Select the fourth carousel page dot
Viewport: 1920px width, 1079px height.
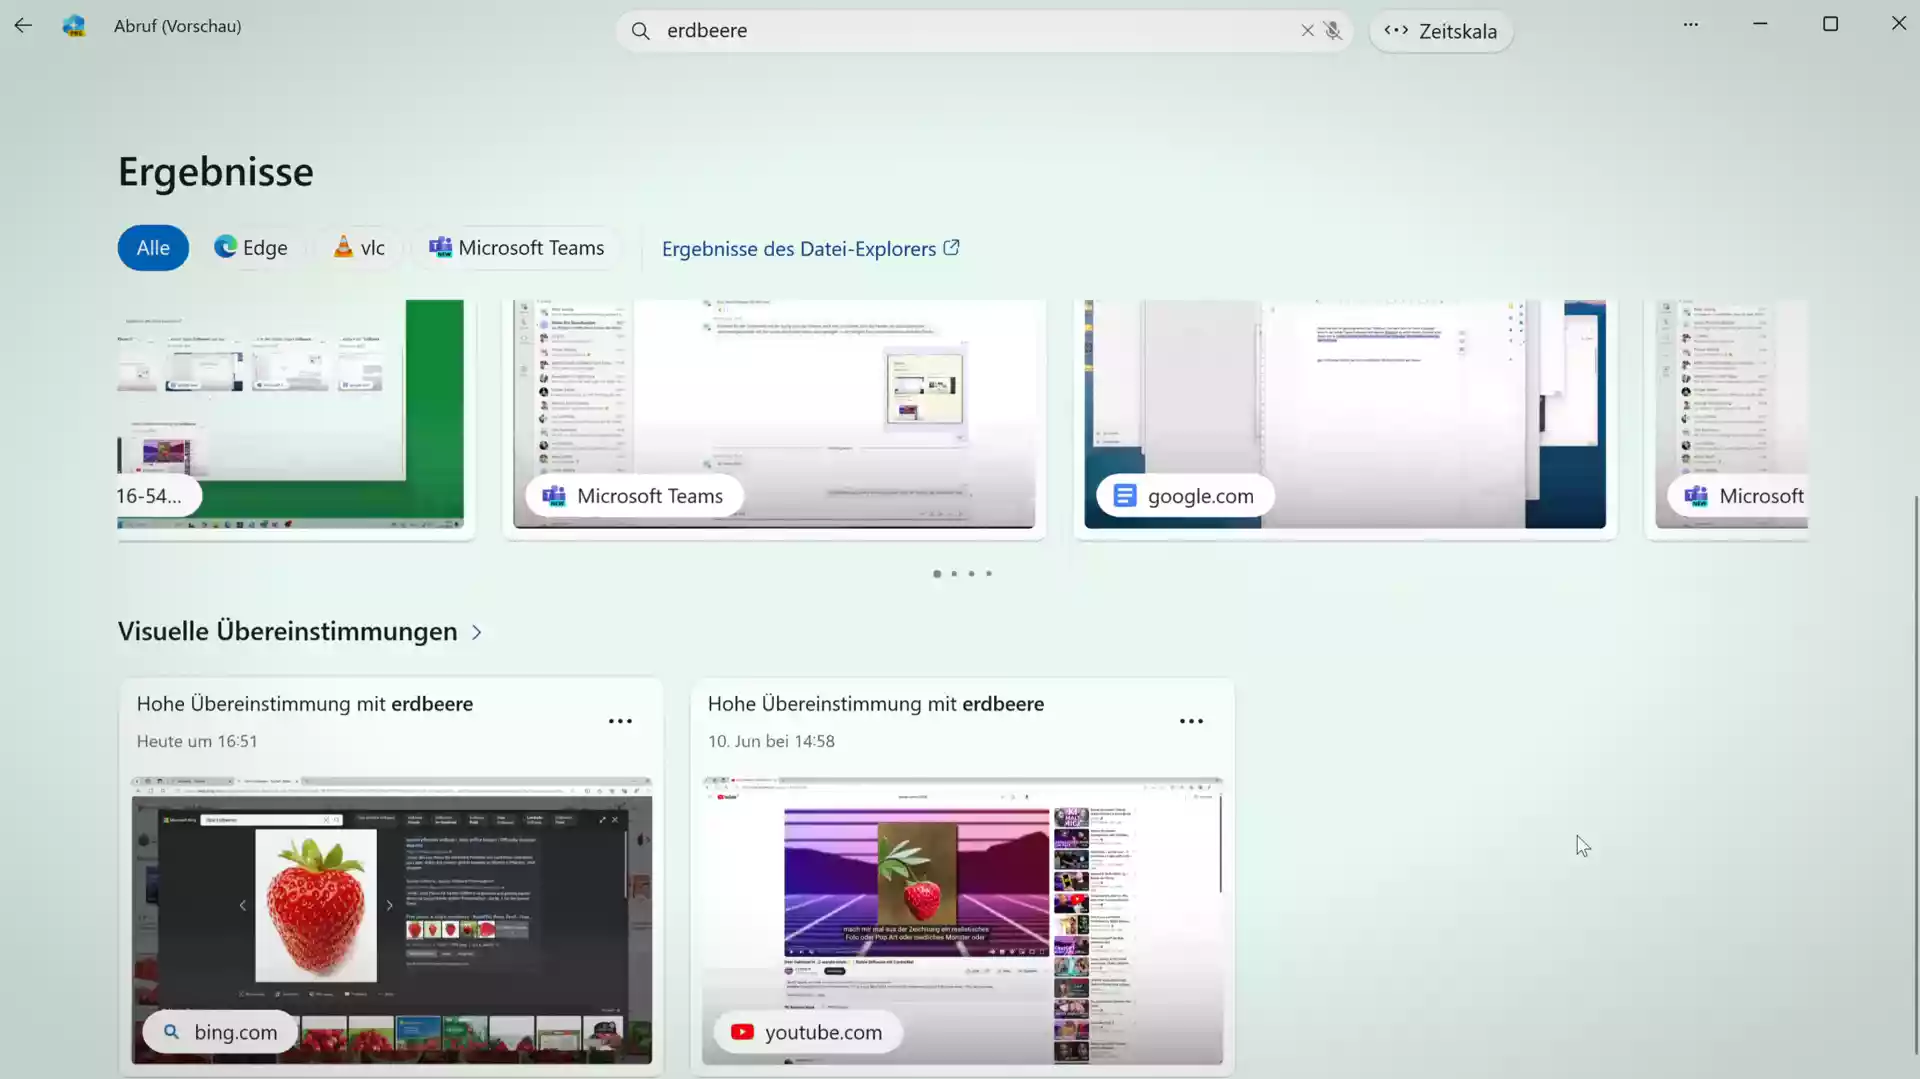click(x=989, y=574)
